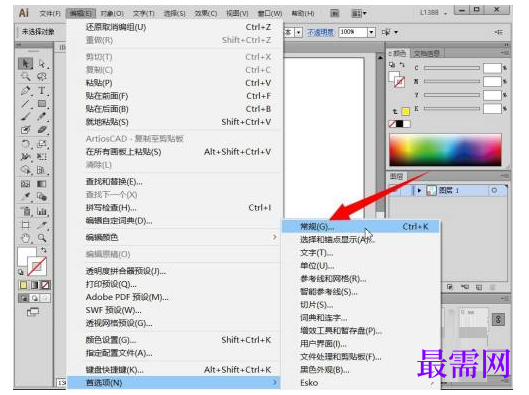Open the arrange documents dropdown in menu bar

[x=359, y=13]
